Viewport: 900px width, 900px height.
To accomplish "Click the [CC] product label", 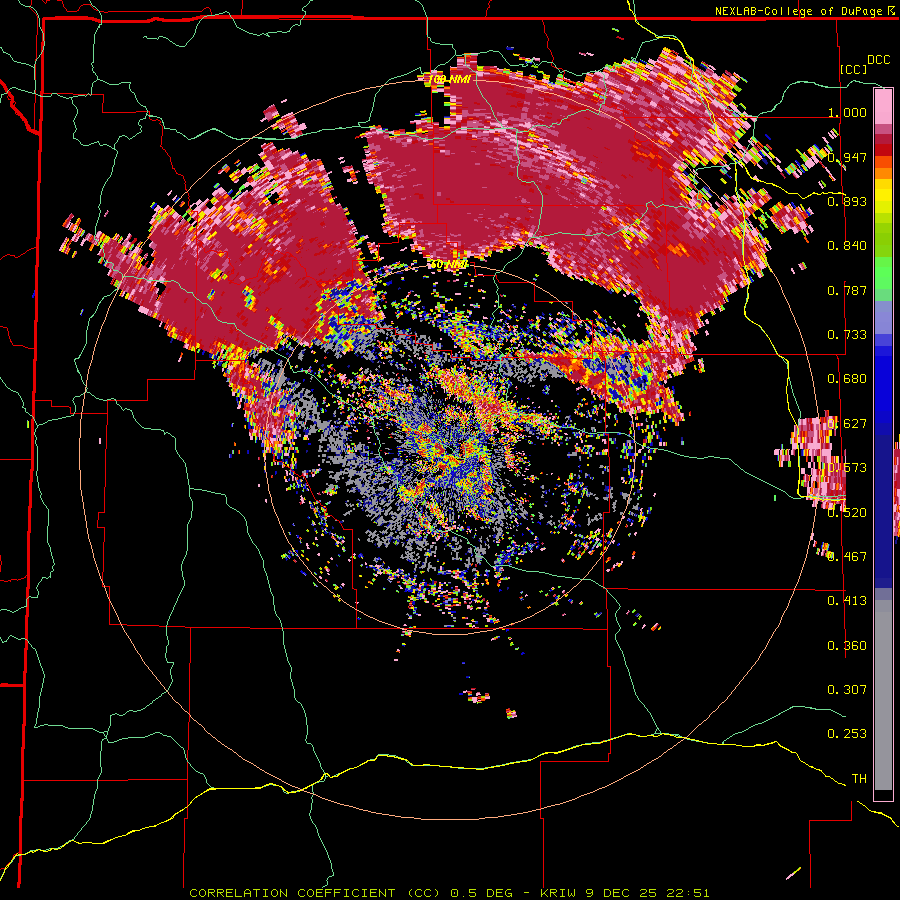I will (x=854, y=69).
